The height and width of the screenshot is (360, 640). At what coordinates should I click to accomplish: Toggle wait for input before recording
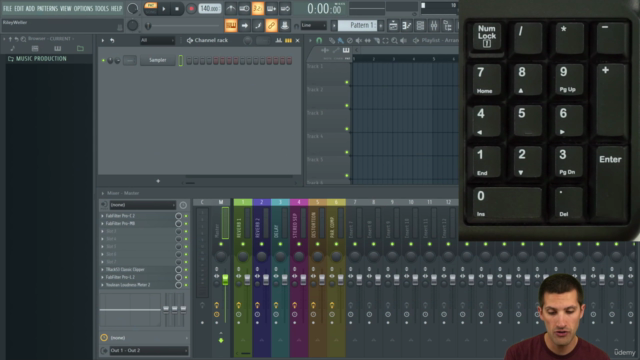pos(244,9)
